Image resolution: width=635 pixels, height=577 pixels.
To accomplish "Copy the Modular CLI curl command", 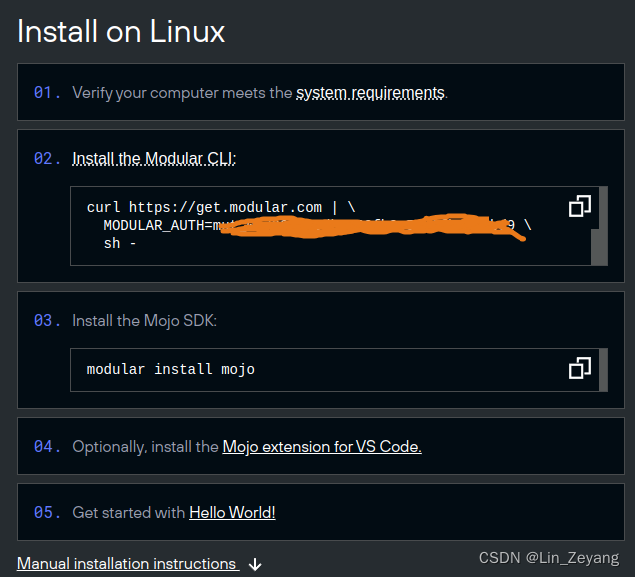I will click(x=580, y=206).
